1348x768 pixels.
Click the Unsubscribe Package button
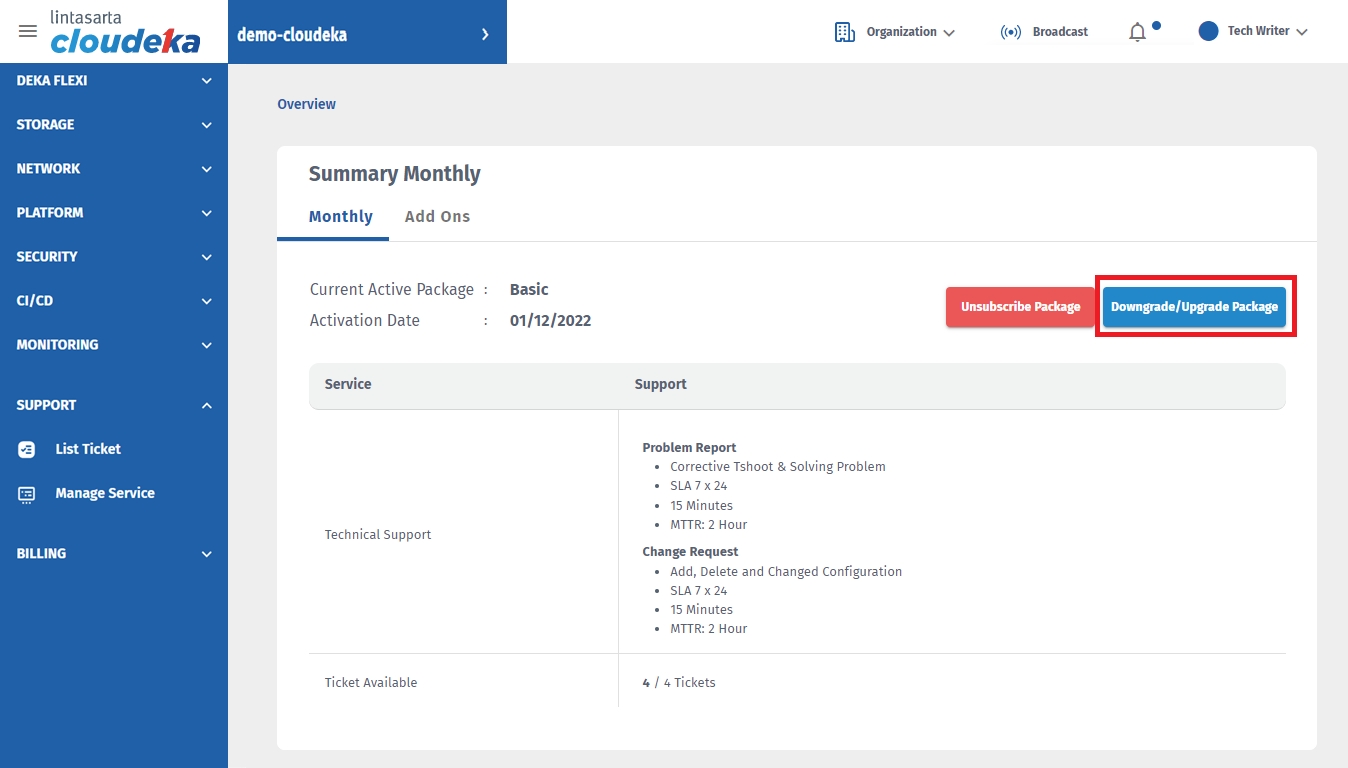pos(1020,307)
